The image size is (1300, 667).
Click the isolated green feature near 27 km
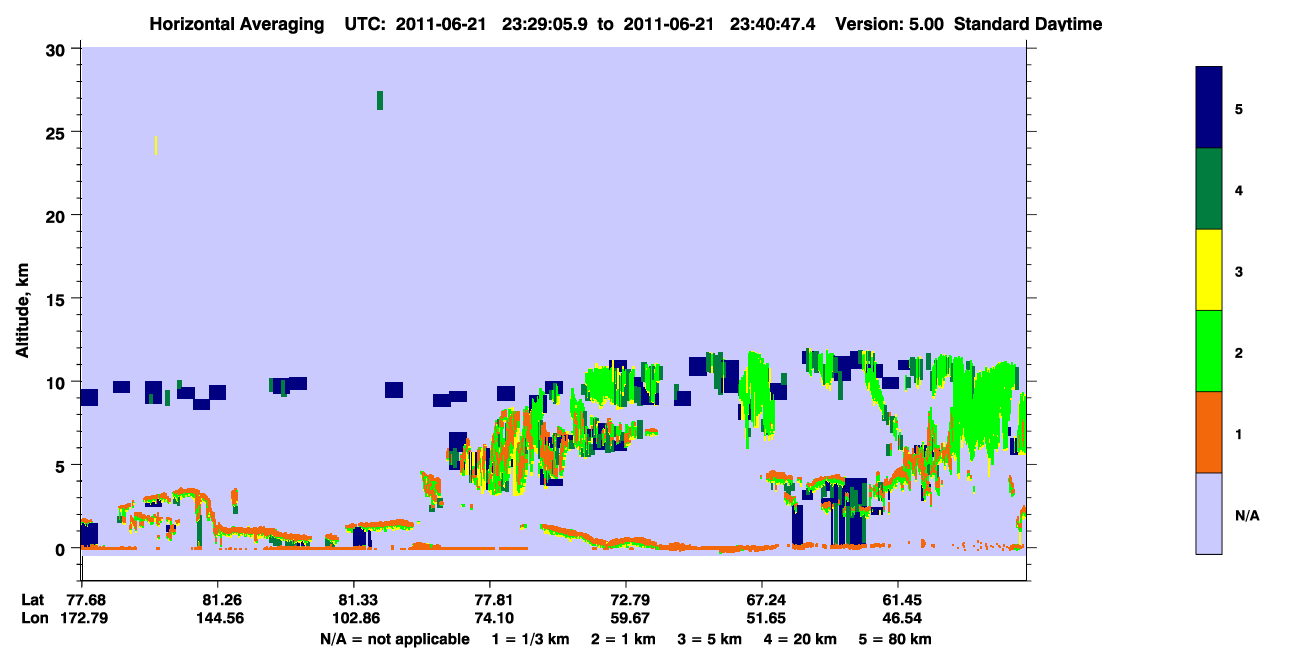(380, 100)
